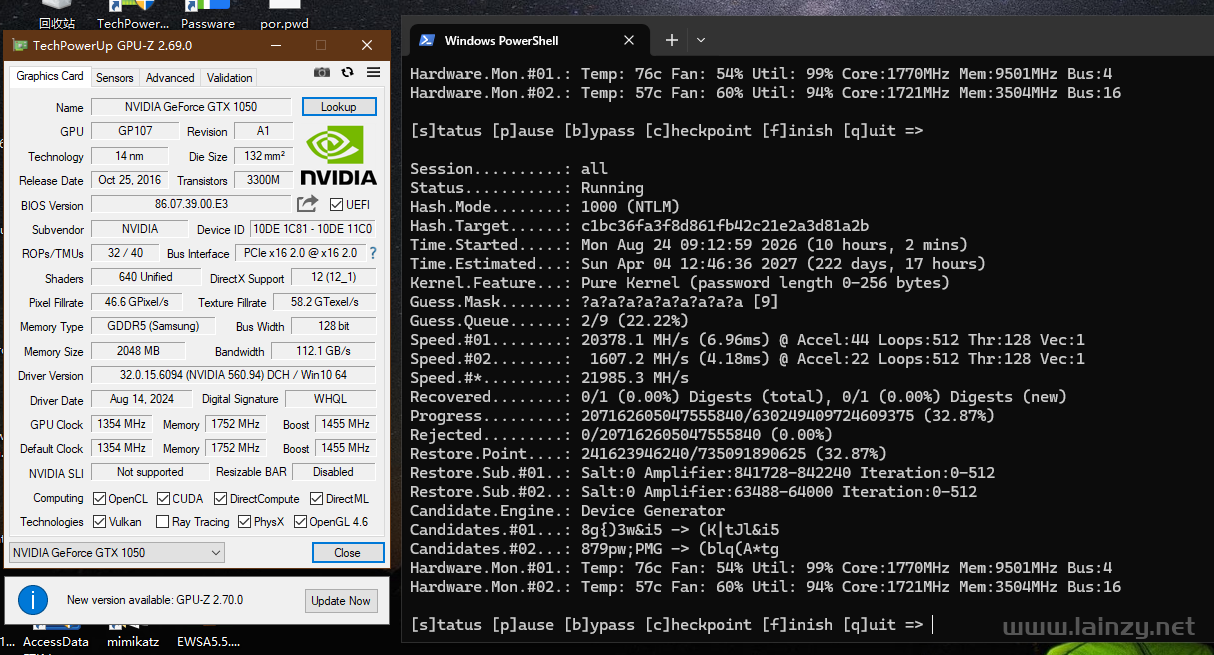1214x655 pixels.
Task: Minimize the GPU-Z window
Action: (x=275, y=45)
